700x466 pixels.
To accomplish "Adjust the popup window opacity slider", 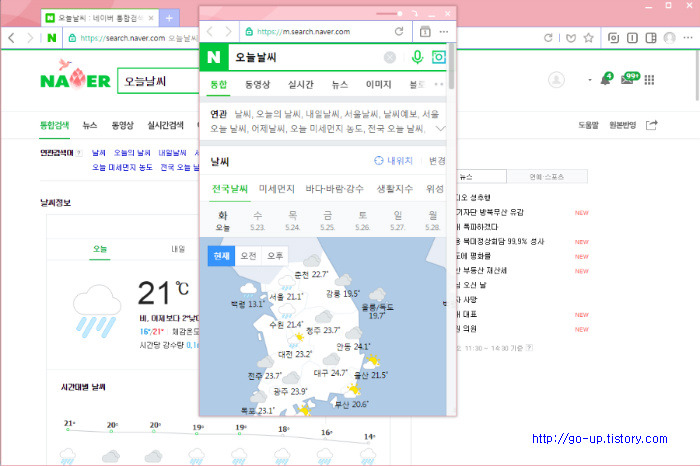I will coord(389,14).
